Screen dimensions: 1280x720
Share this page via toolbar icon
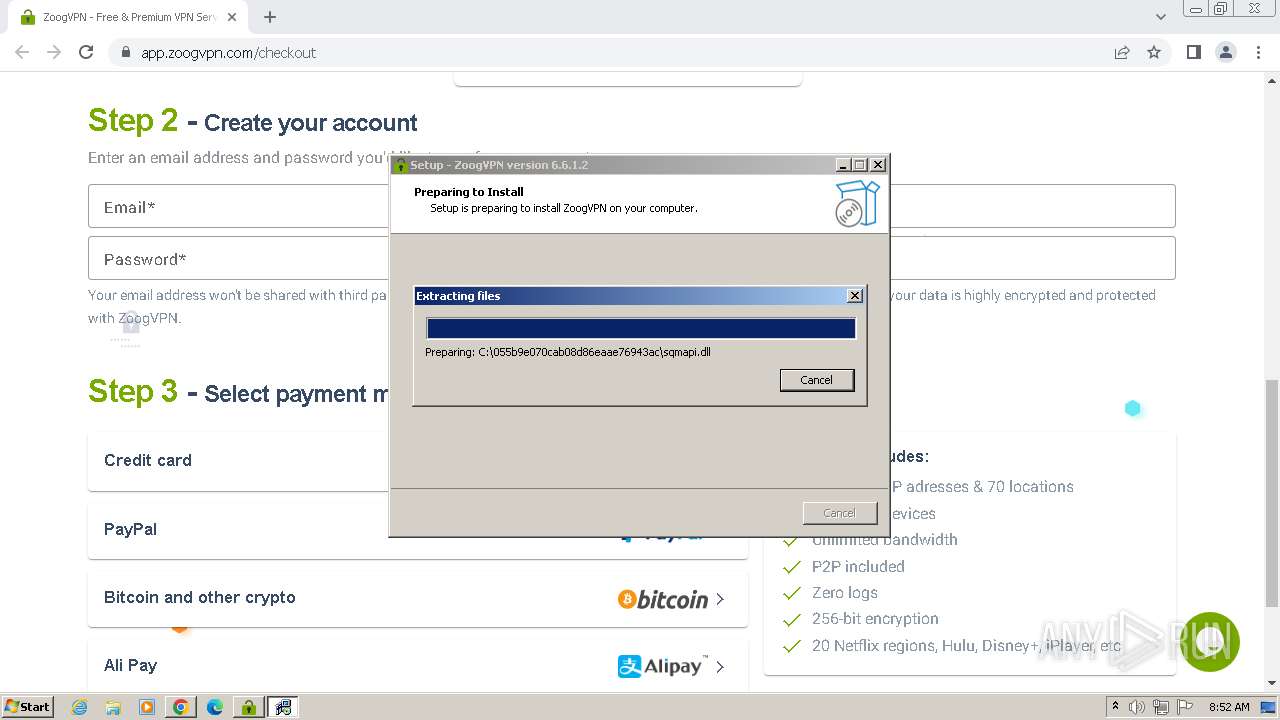(1122, 52)
